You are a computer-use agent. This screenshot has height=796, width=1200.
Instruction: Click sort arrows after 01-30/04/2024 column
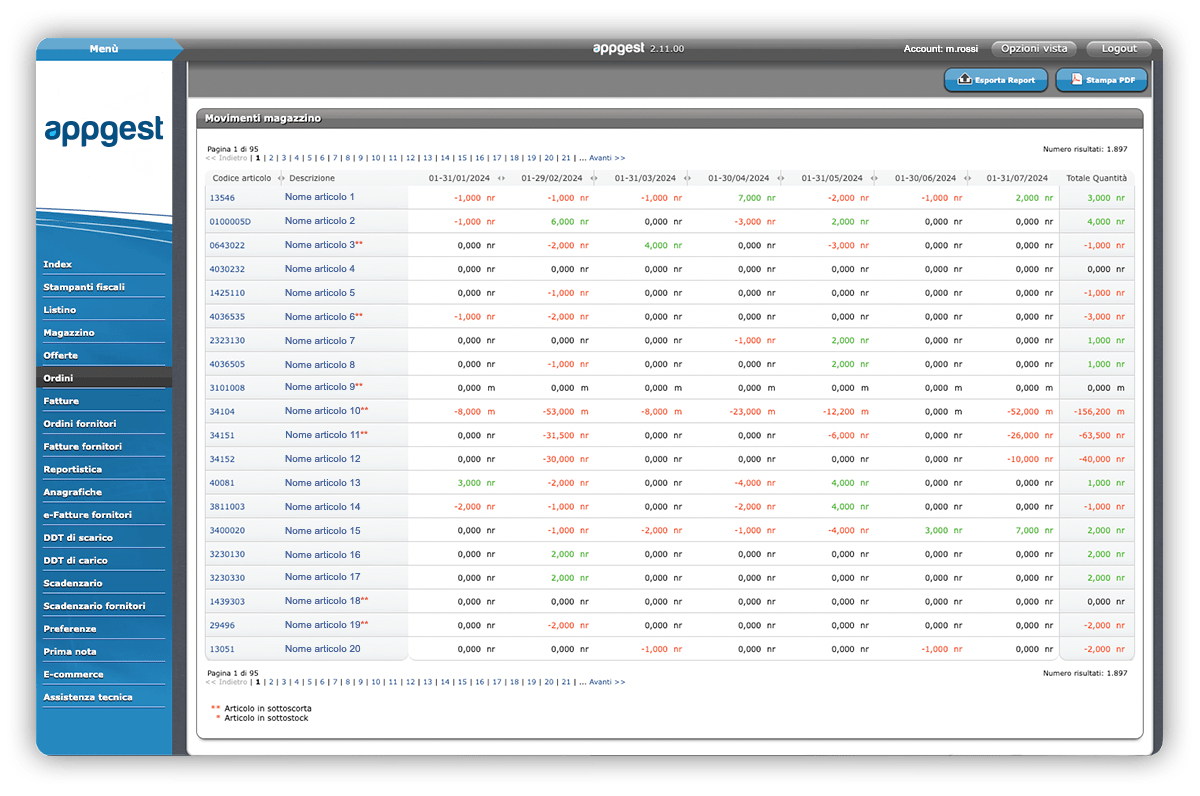tap(781, 178)
